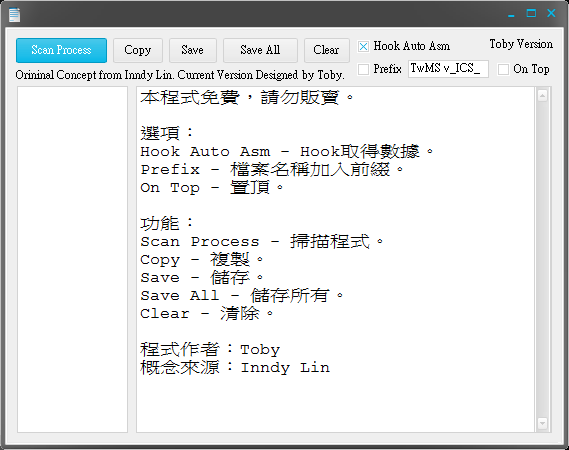This screenshot has height=450, width=569.
Task: Enable the Prefix checkbox
Action: point(363,69)
